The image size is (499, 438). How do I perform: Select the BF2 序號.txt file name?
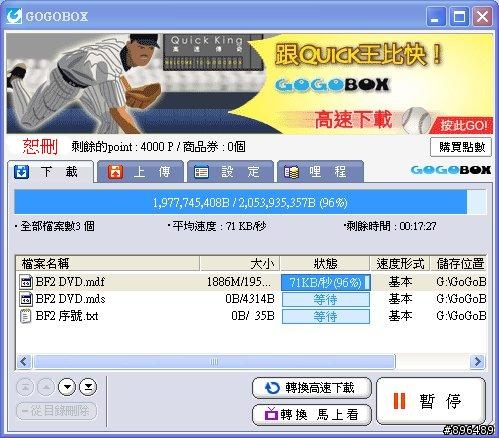click(x=67, y=316)
